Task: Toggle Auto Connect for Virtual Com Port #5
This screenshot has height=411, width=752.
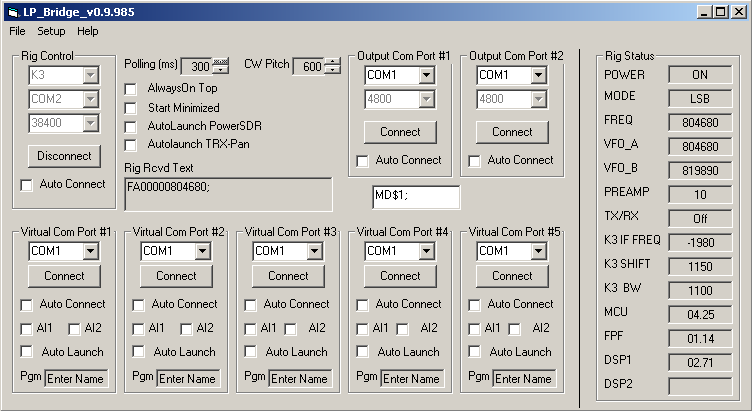Action: pyautogui.click(x=474, y=305)
